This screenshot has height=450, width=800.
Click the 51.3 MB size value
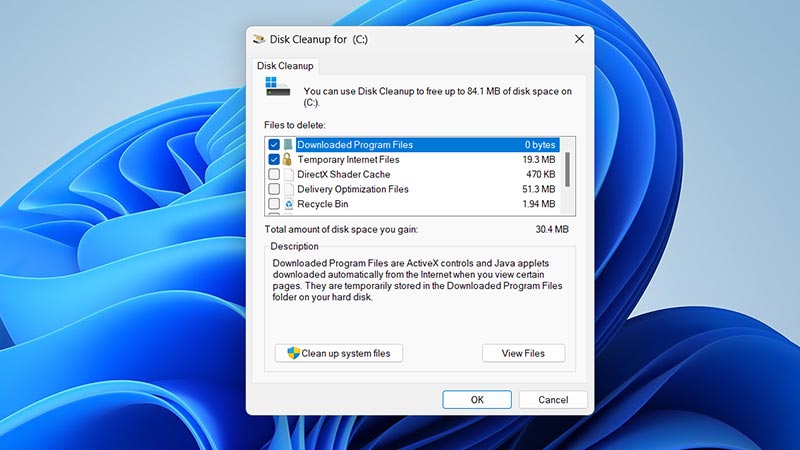539,189
